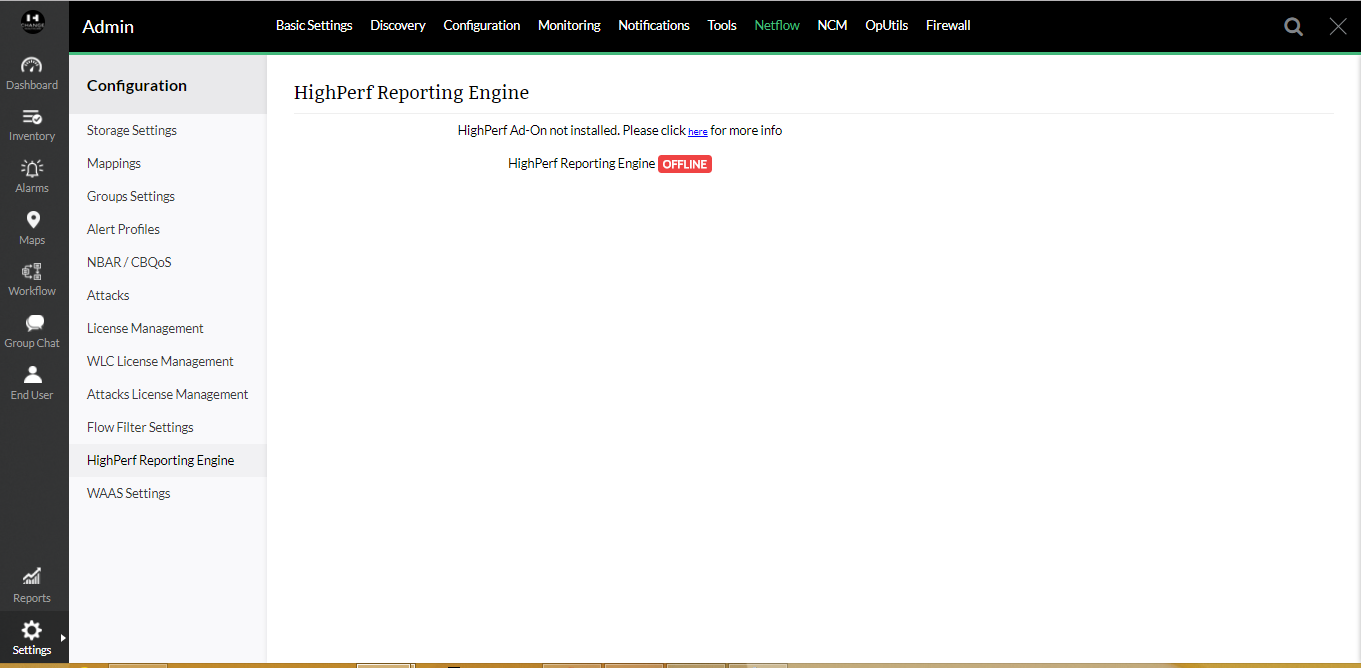Follow the 'here' link for more info
Screen dimensions: 1361x668
698,132
